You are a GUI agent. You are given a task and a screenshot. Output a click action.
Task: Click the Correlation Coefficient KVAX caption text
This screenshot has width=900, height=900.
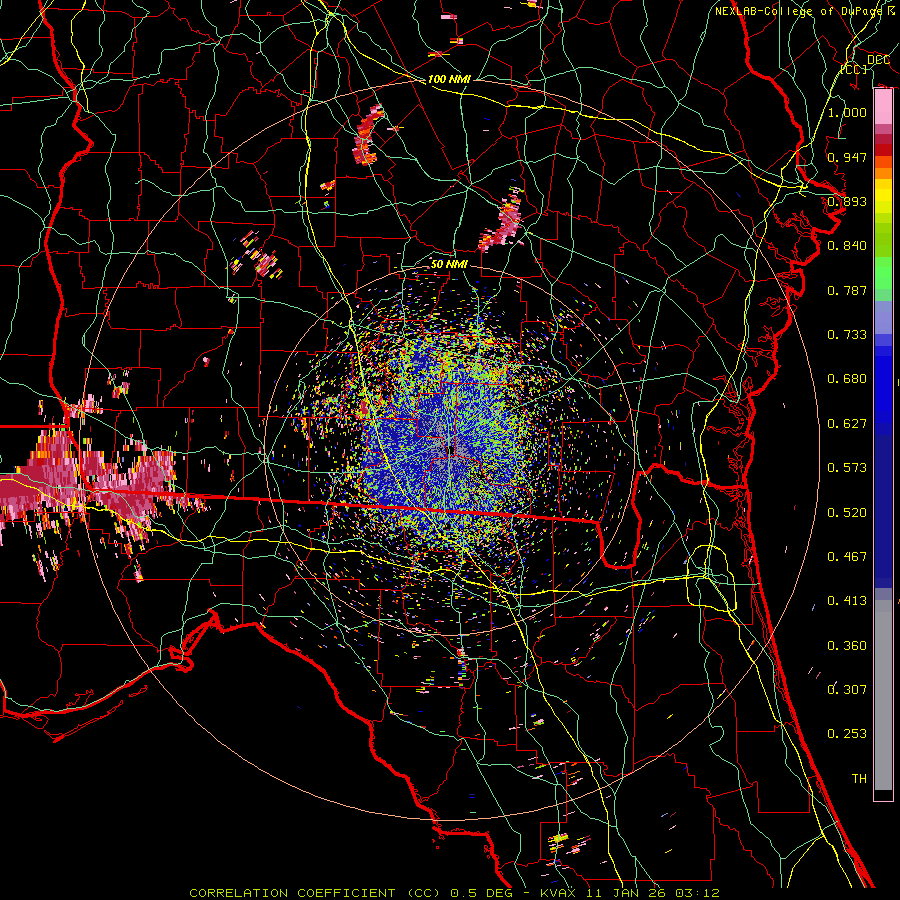[454, 893]
